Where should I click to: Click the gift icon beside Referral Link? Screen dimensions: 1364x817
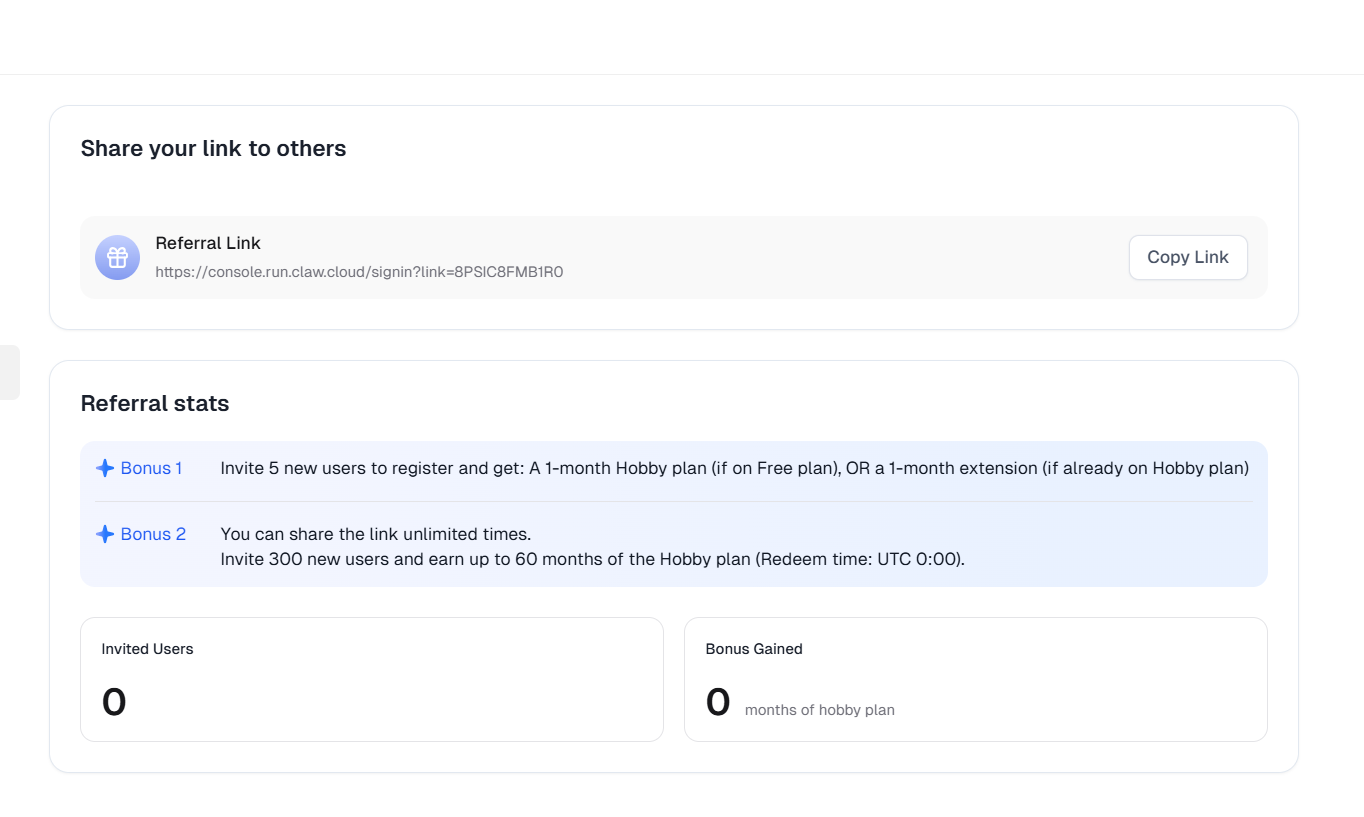117,258
